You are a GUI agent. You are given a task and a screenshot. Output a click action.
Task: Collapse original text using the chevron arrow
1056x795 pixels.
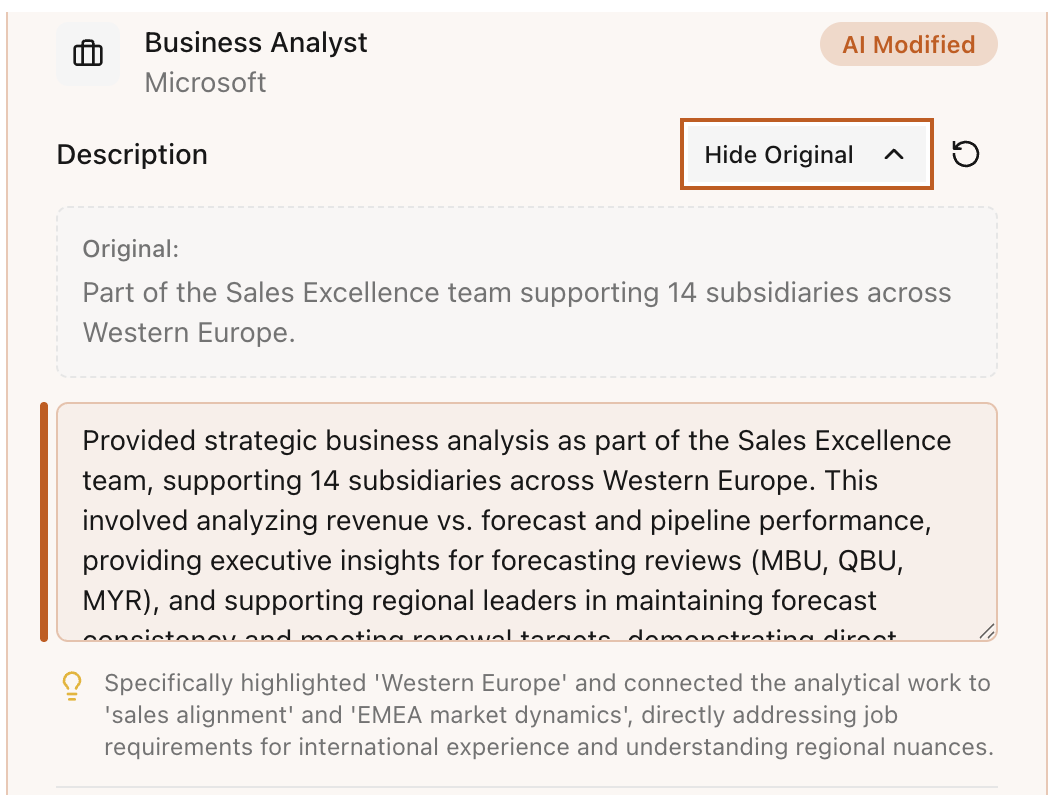894,155
